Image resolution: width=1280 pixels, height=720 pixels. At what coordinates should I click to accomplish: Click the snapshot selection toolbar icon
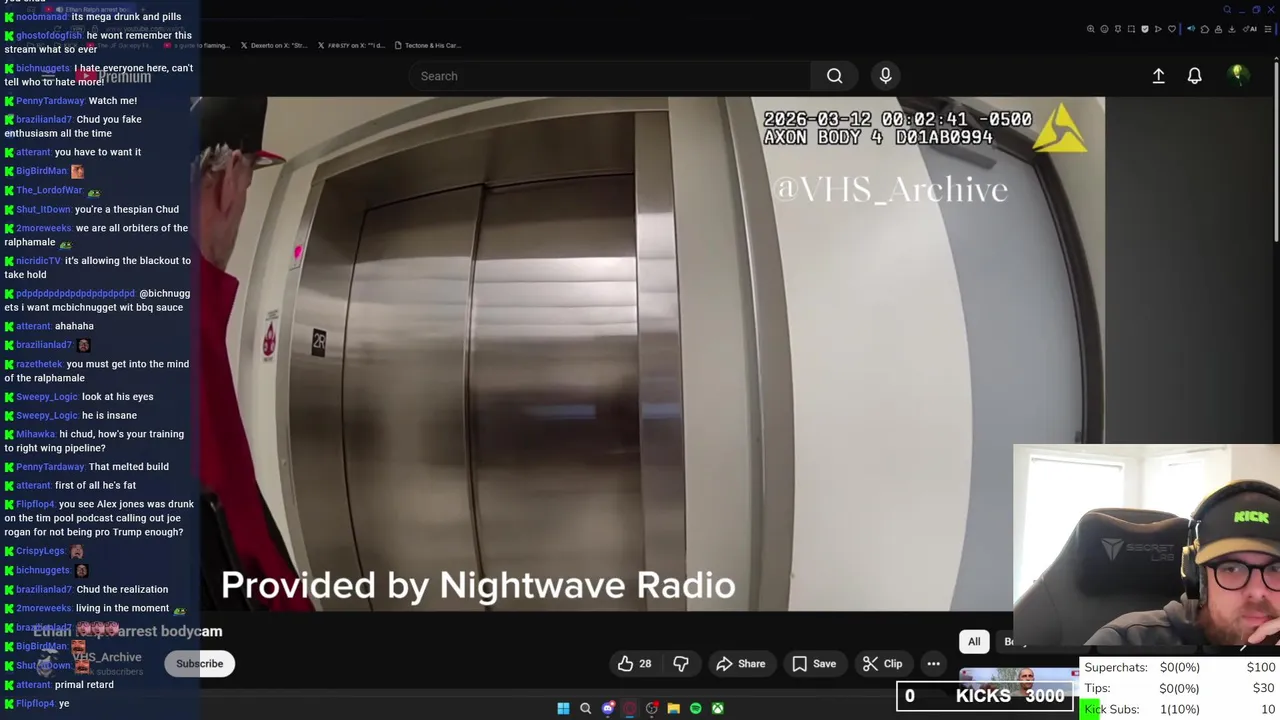click(x=1131, y=29)
